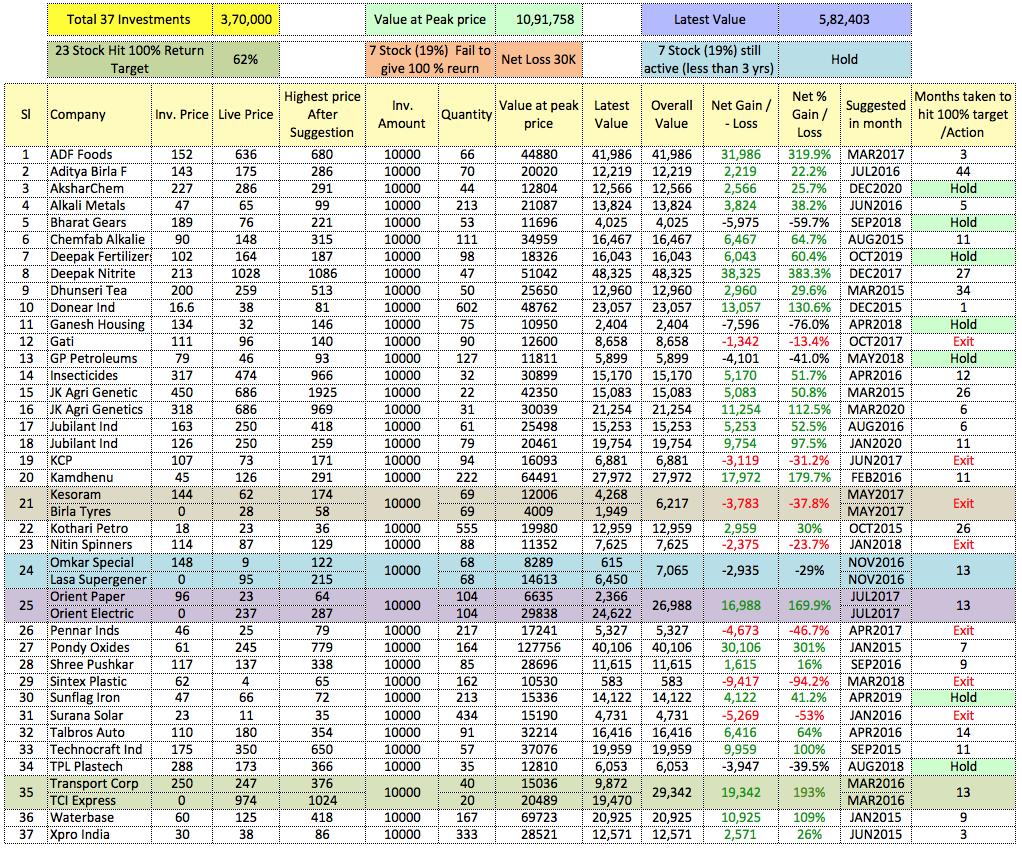Click 966 highest price for Insecticides
This screenshot has width=1022, height=849.
pos(322,375)
